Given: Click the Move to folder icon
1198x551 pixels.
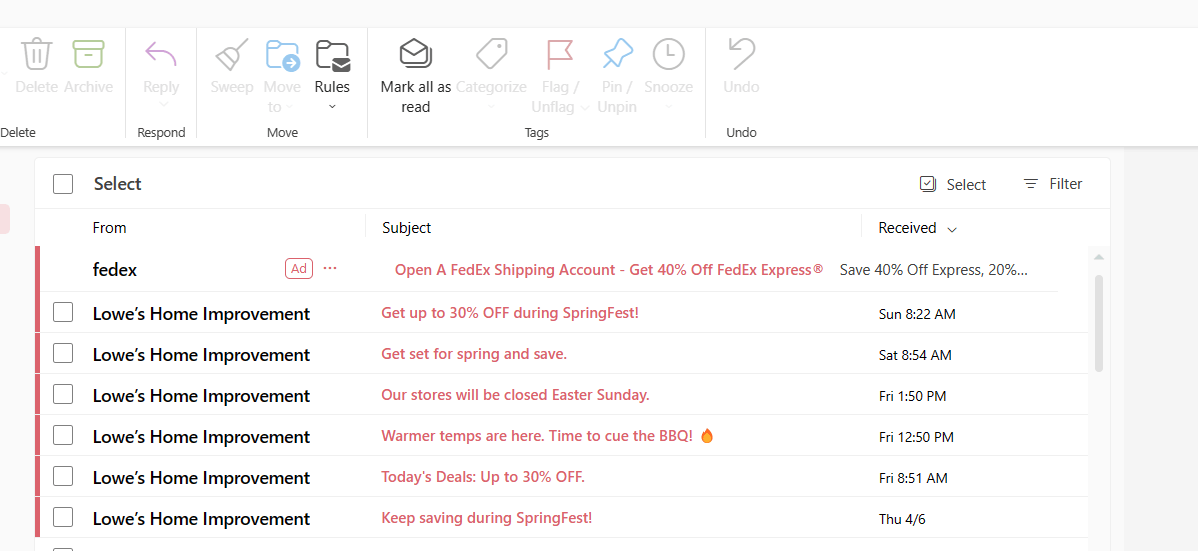Looking at the screenshot, I should (283, 54).
